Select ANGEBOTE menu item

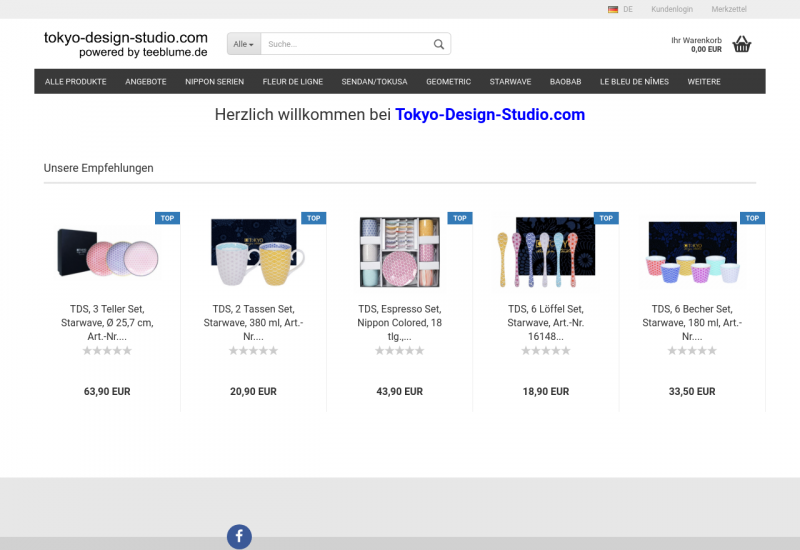tap(146, 82)
